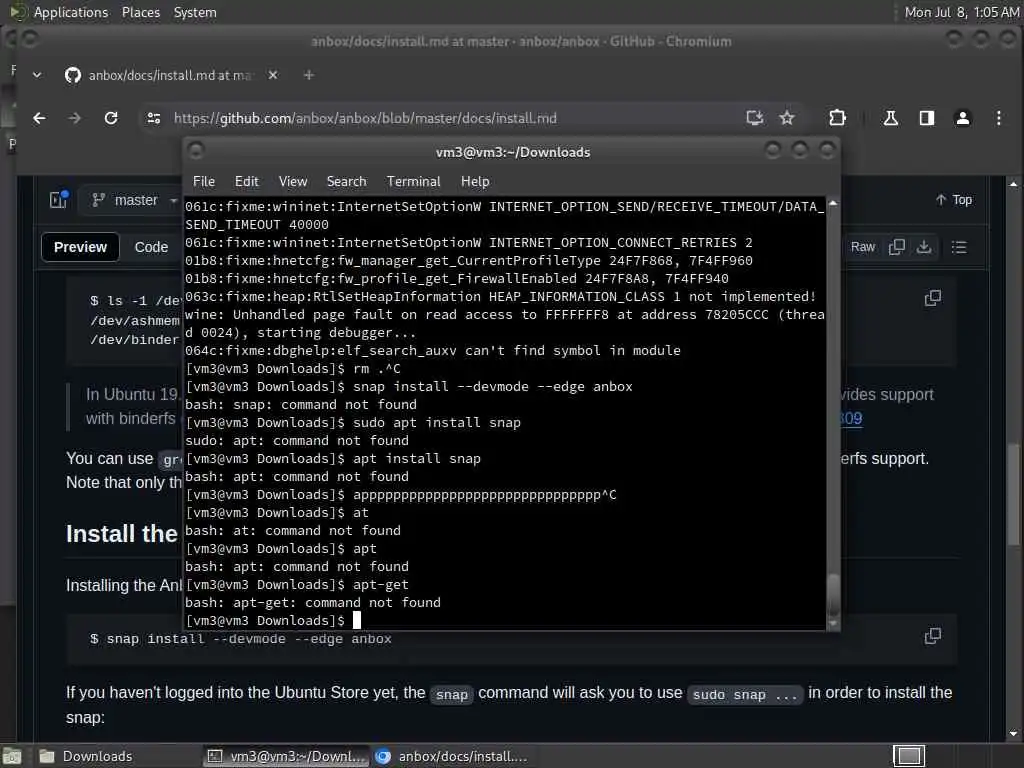
Task: Click the browser page scrollbar thumb
Action: tap(1014, 494)
